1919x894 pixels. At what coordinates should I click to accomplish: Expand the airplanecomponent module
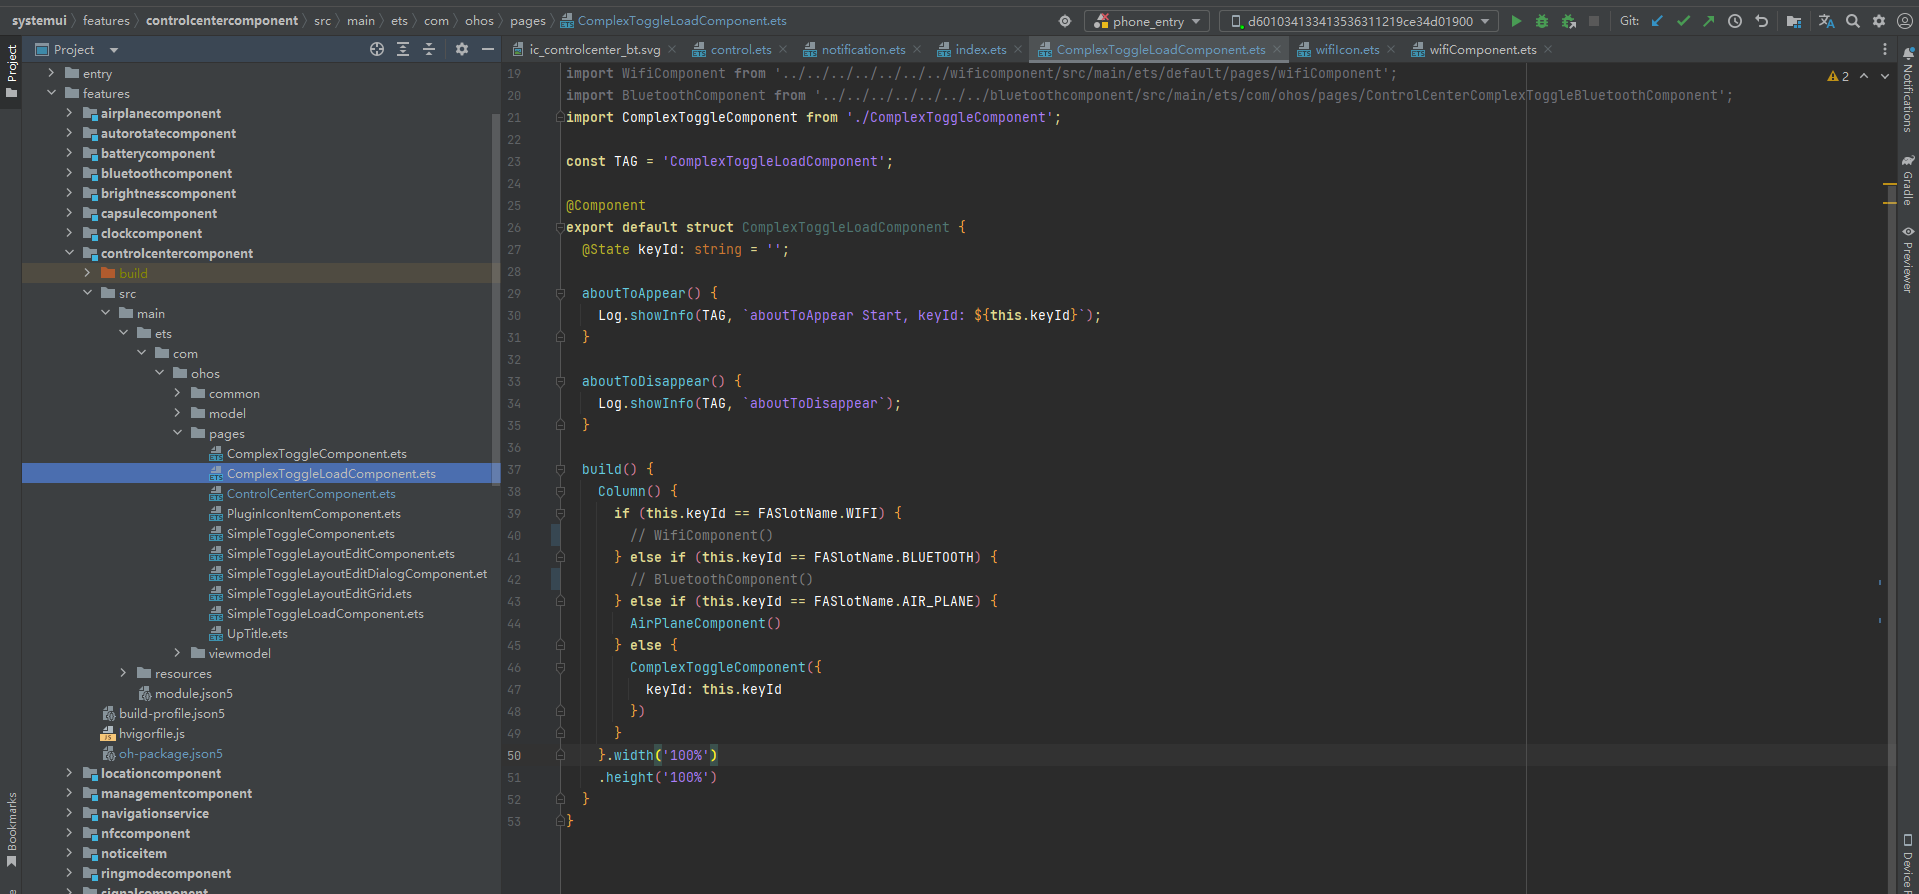(70, 113)
